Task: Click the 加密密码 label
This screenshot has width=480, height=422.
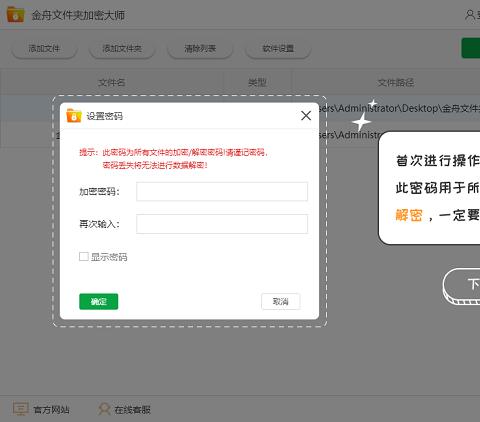Action: point(99,192)
